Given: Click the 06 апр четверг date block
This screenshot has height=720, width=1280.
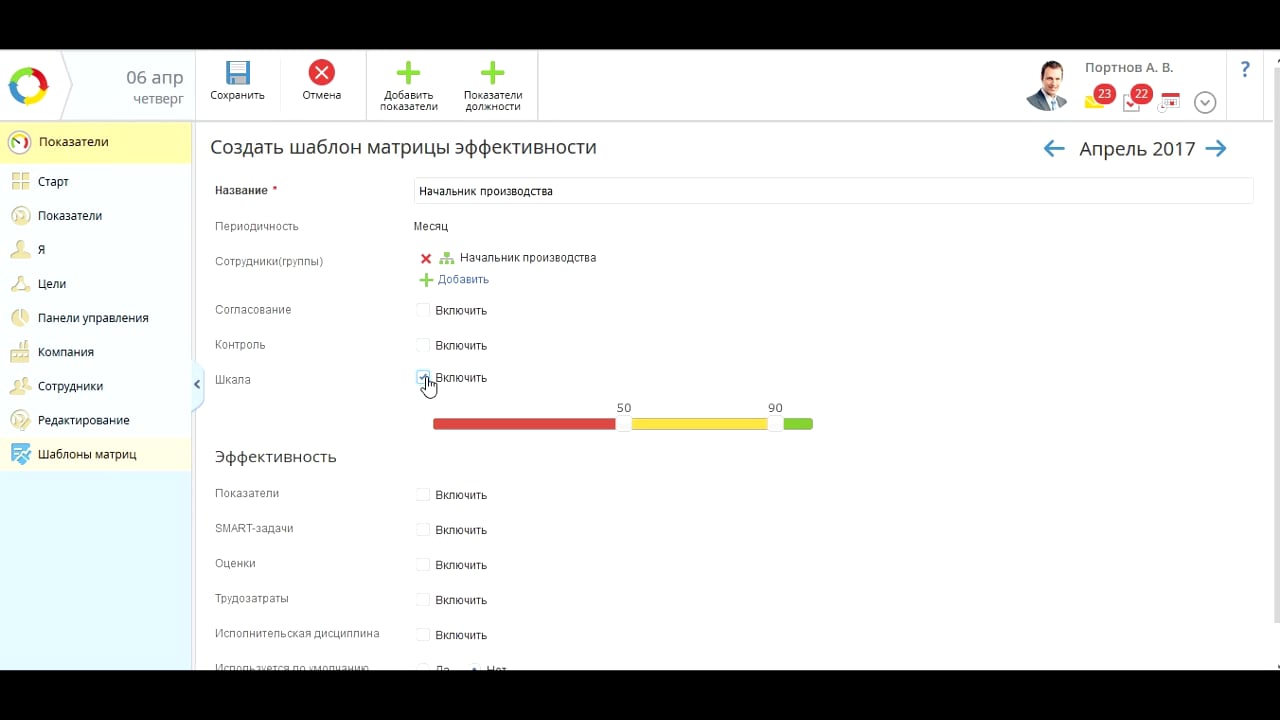Looking at the screenshot, I should pyautogui.click(x=155, y=87).
